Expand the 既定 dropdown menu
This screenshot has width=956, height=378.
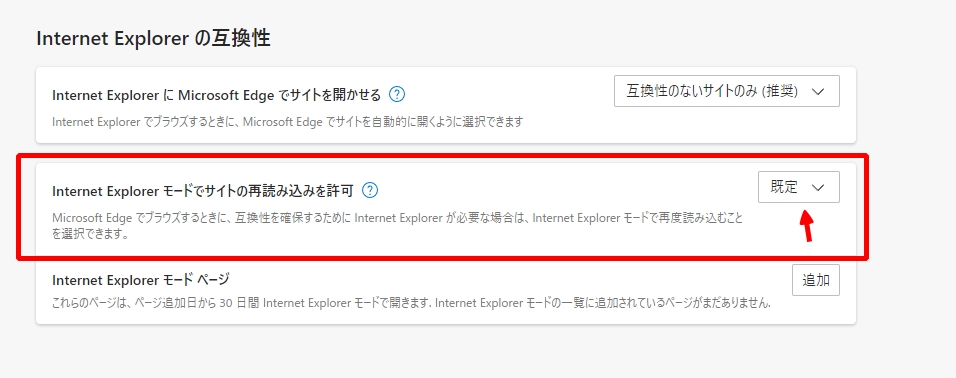799,187
